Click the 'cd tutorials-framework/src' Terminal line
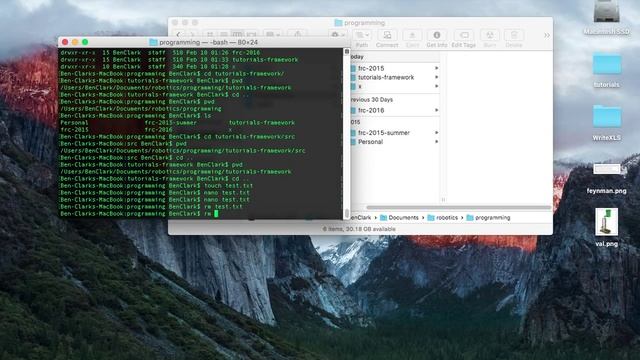 (x=178, y=137)
